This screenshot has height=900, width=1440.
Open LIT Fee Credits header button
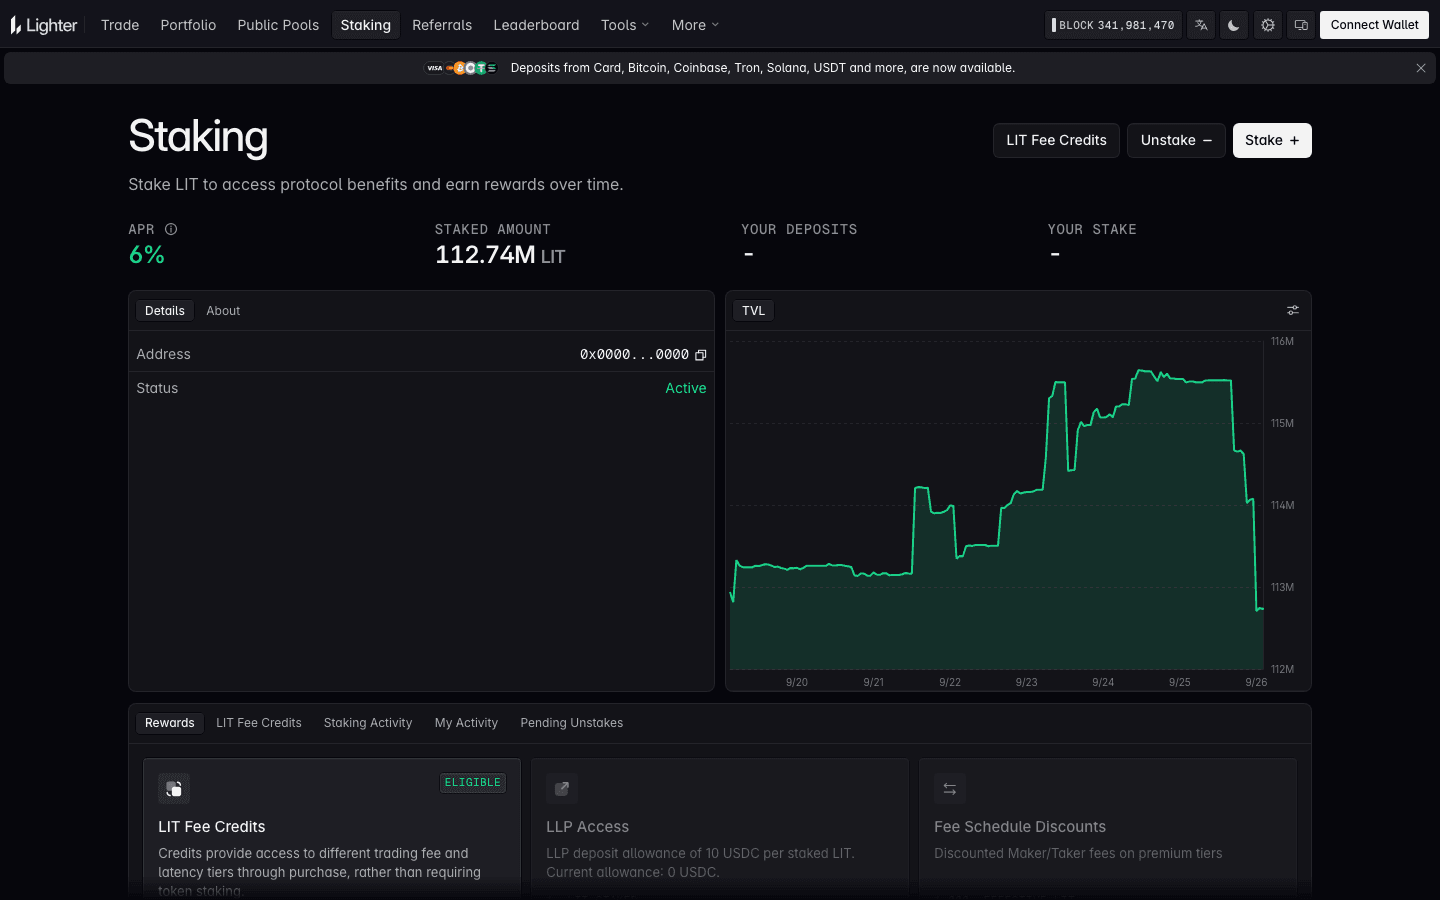(1056, 140)
